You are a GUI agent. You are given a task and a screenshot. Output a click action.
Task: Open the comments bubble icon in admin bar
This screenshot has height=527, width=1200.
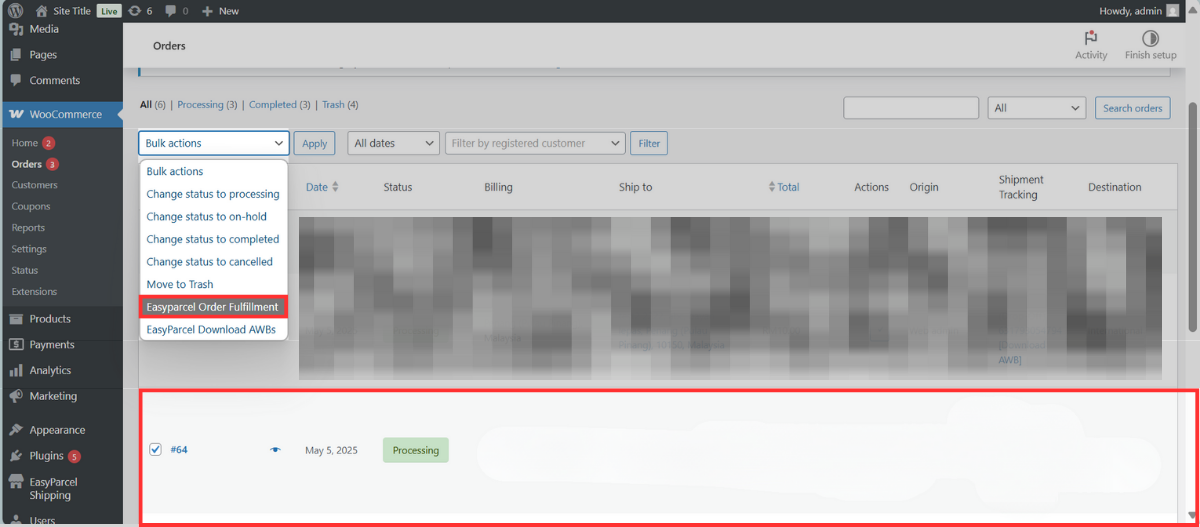[x=169, y=11]
